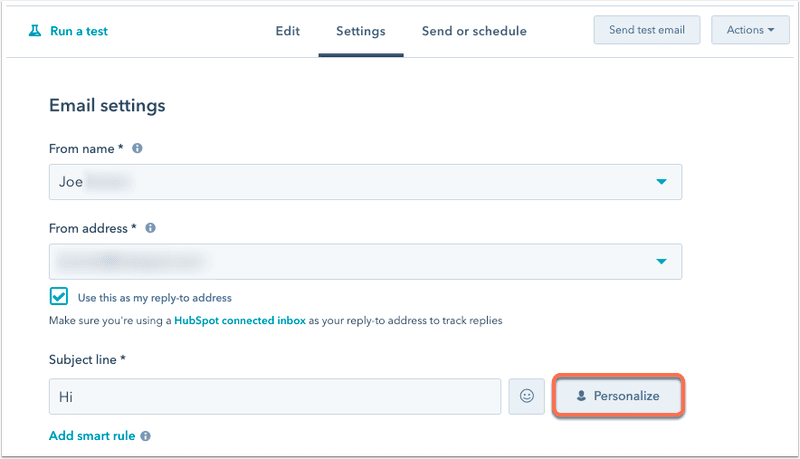Open the Run a test link

pyautogui.click(x=79, y=31)
